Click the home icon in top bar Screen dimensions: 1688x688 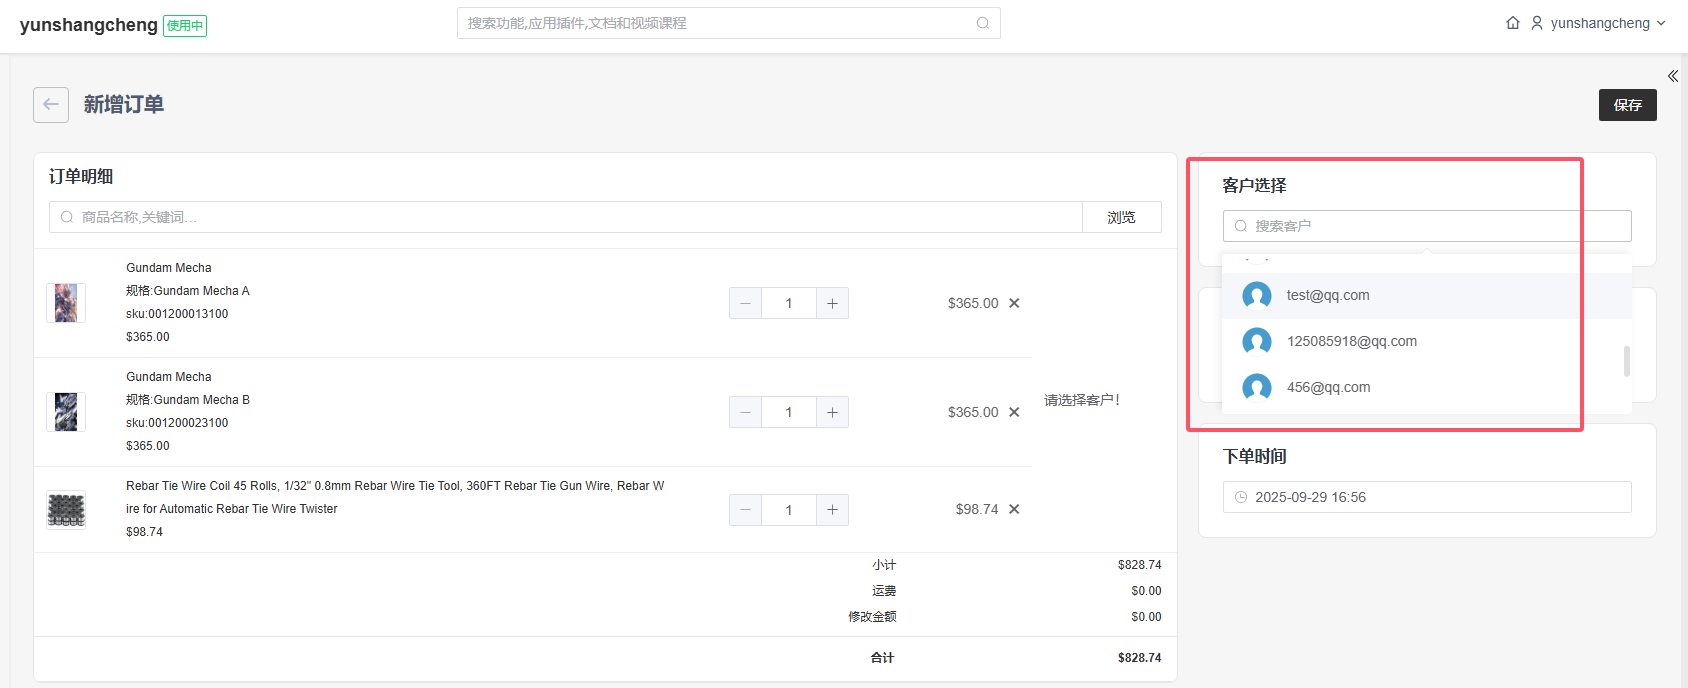click(1513, 23)
